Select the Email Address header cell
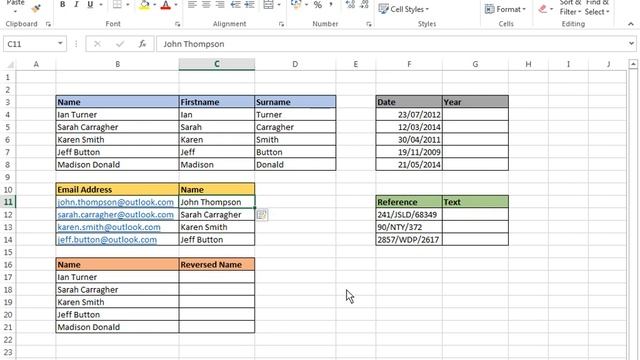640x360 pixels. 117,189
